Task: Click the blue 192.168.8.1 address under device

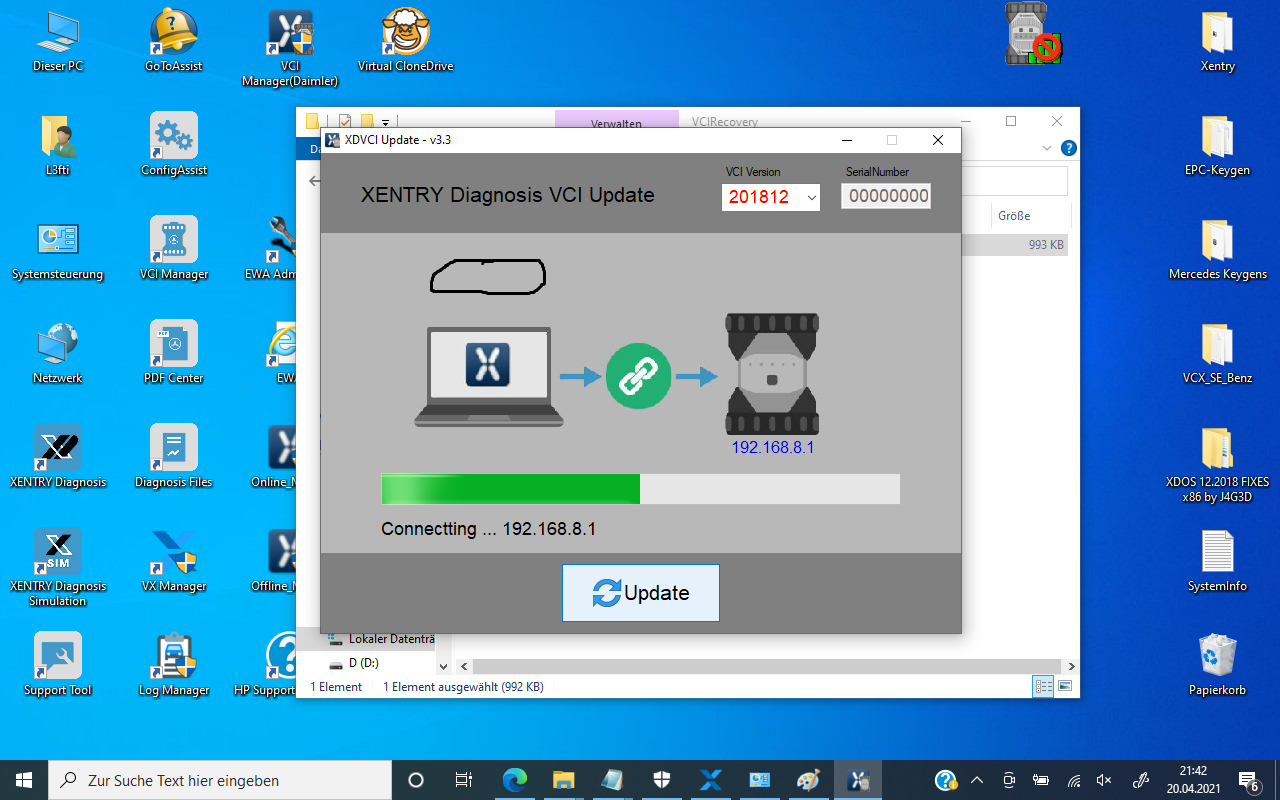Action: (773, 447)
